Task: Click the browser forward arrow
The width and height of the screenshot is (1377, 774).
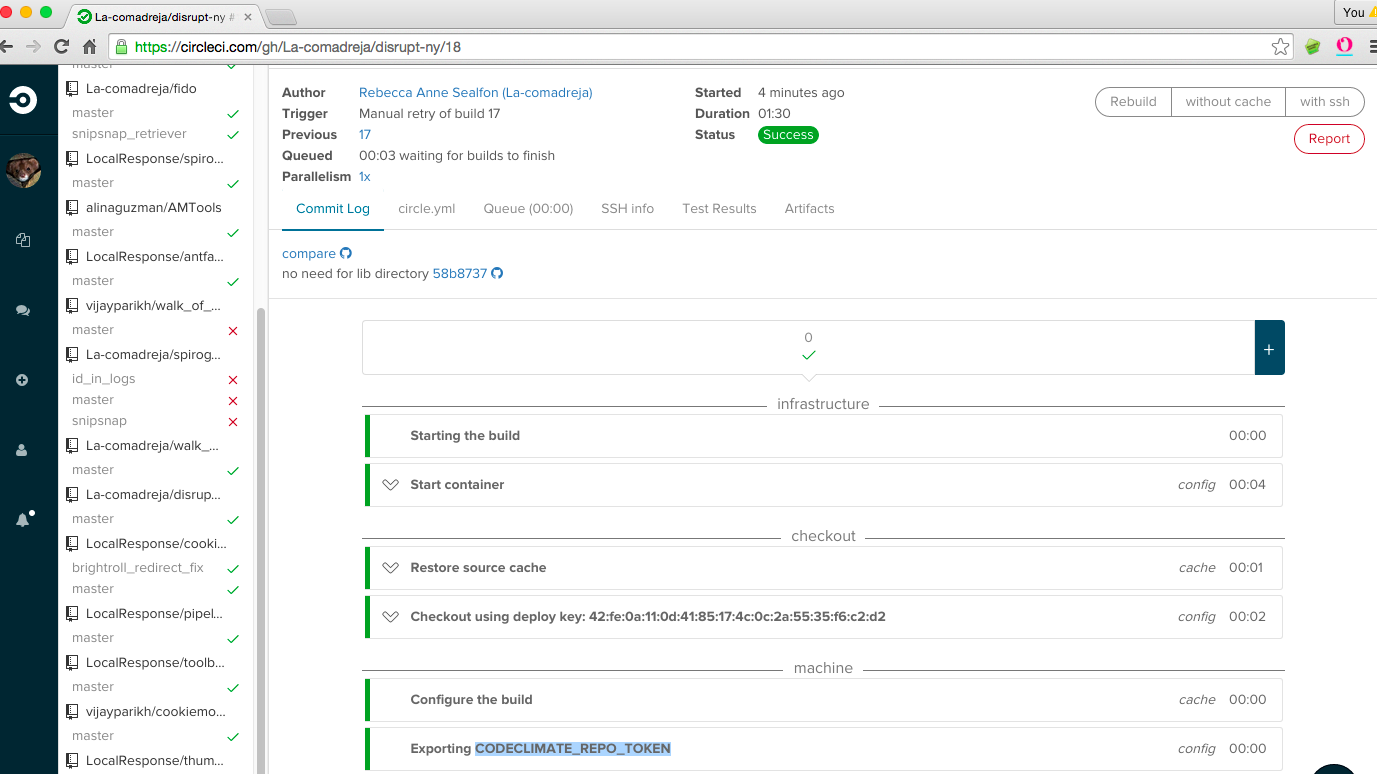Action: (34, 46)
